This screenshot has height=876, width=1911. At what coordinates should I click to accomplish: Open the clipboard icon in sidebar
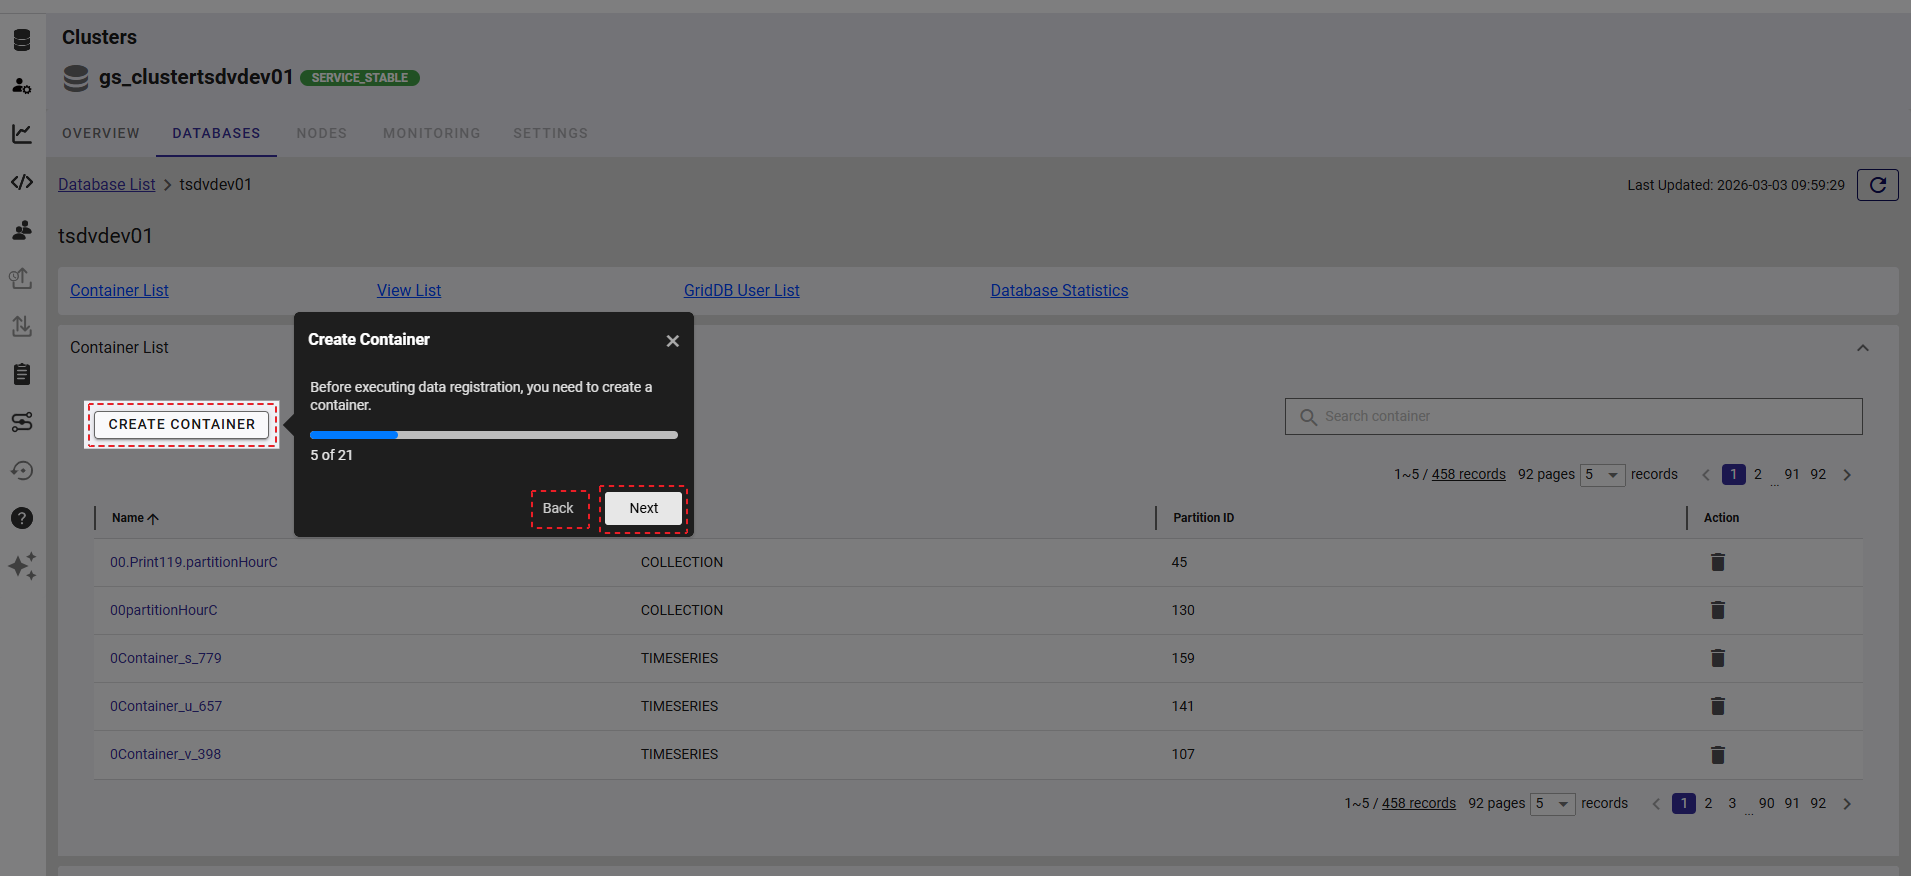coord(22,374)
